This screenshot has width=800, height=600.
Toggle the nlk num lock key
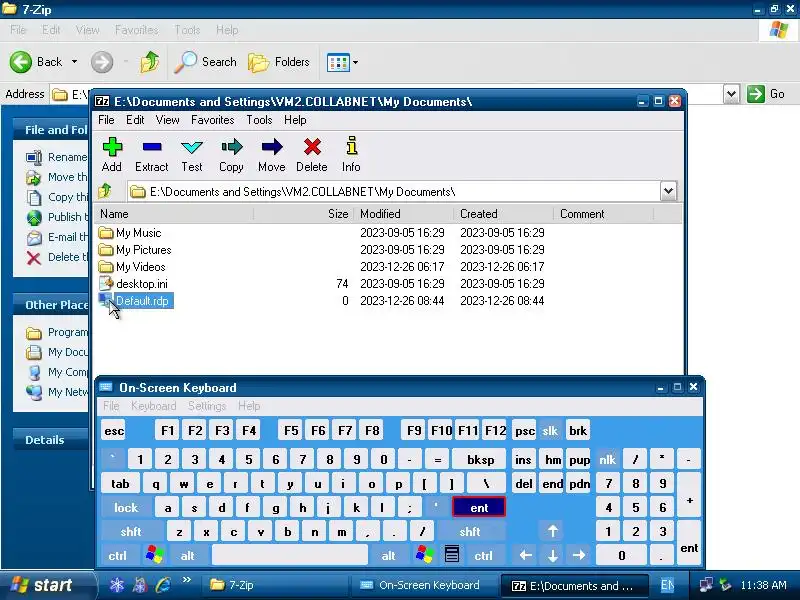[607, 460]
